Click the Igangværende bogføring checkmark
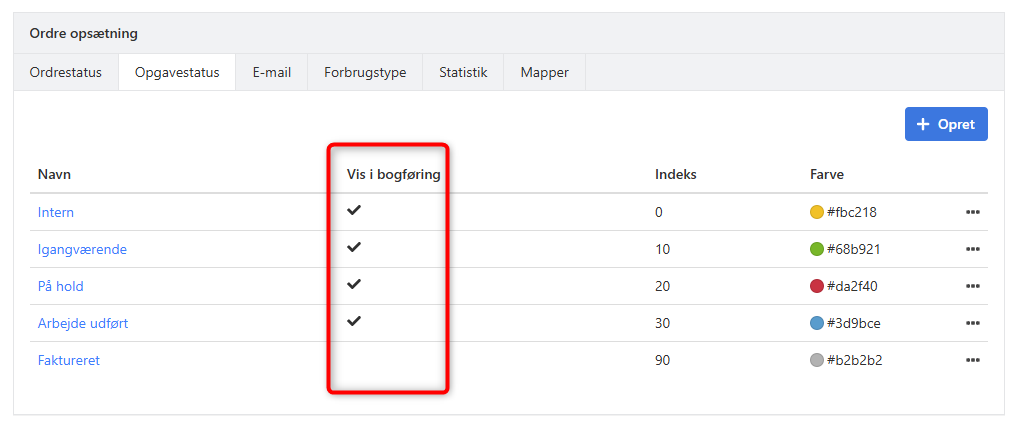The image size is (1019, 430). pyautogui.click(x=354, y=248)
